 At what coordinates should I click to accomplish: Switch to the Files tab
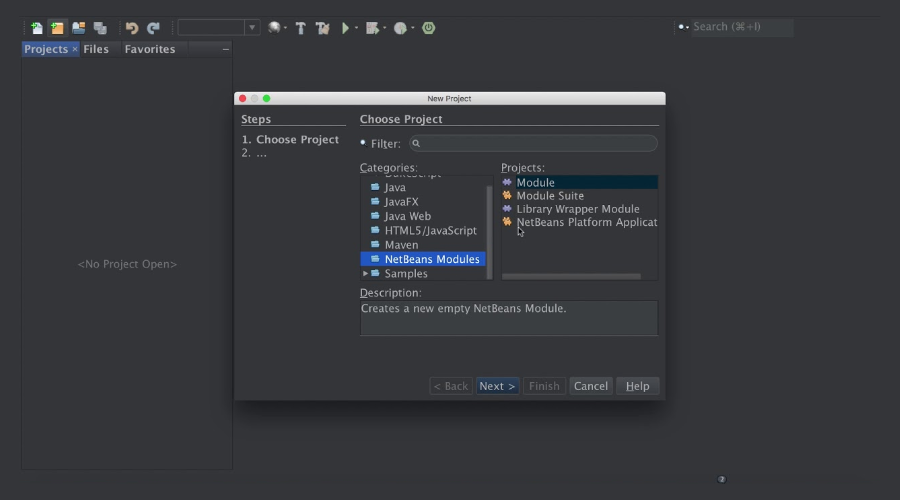(96, 49)
